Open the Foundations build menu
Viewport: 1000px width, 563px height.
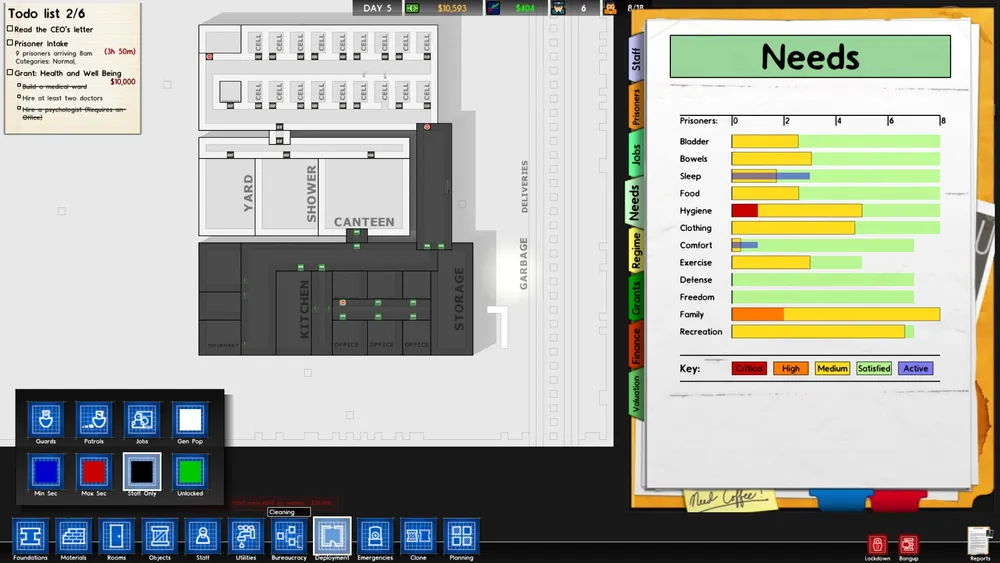tap(30, 535)
